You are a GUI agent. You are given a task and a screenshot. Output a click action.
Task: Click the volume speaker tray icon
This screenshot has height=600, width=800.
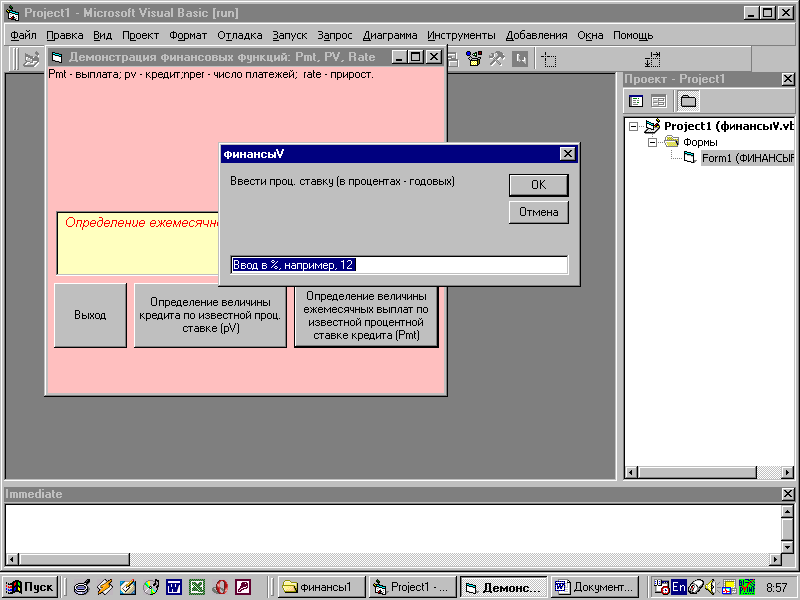[x=711, y=587]
